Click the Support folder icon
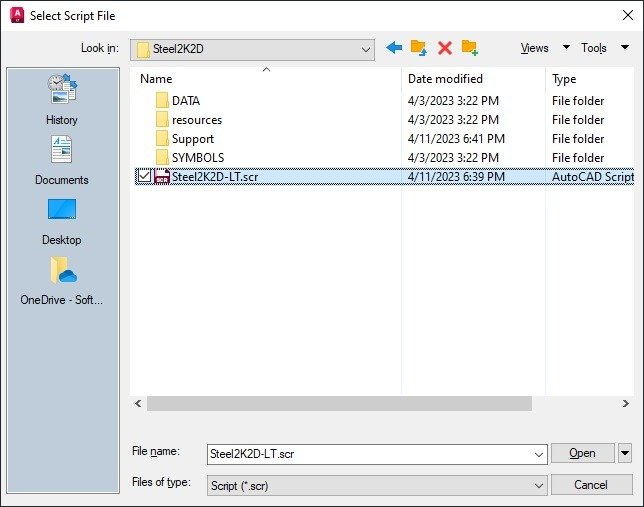The height and width of the screenshot is (507, 644). pos(162,138)
